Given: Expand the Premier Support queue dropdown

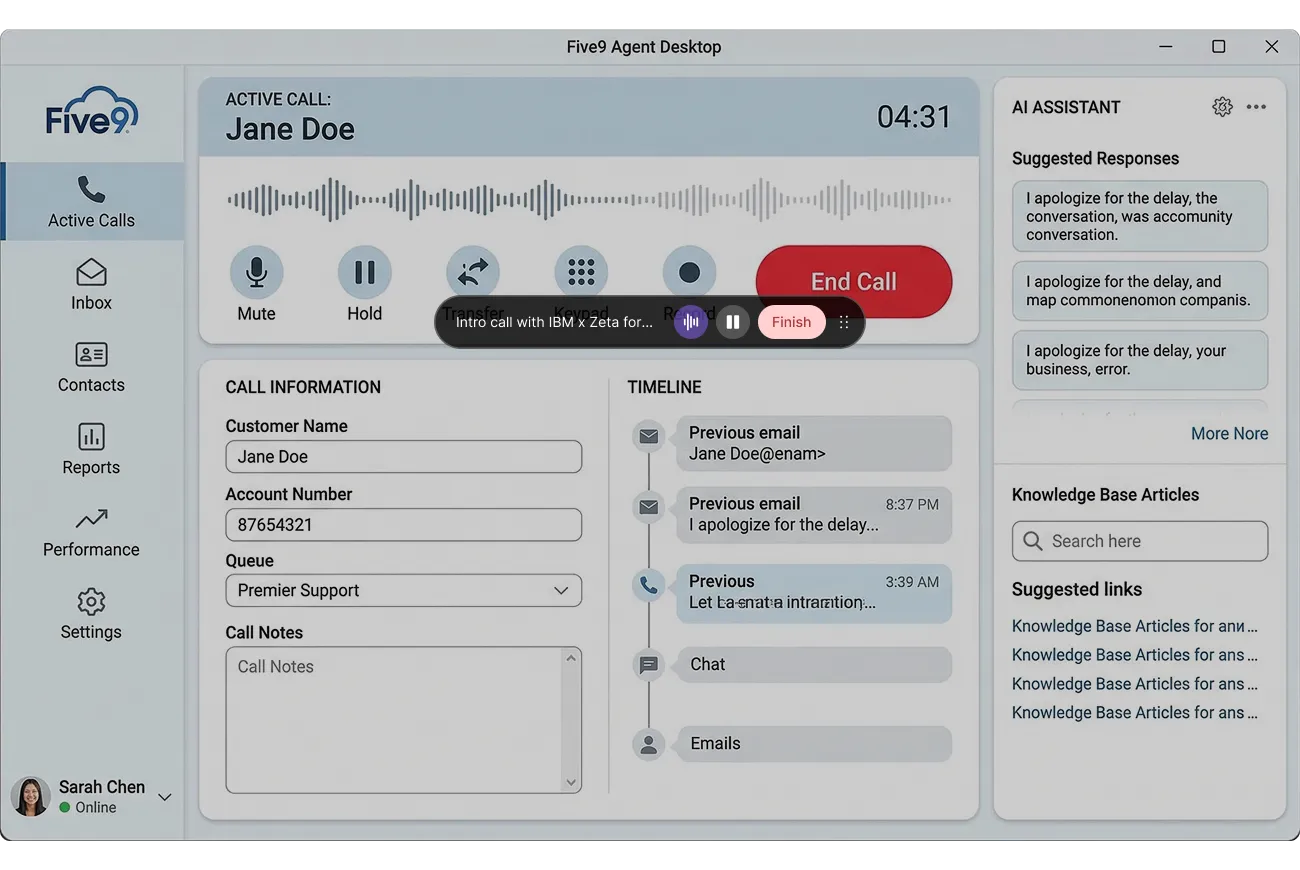Looking at the screenshot, I should click(403, 590).
